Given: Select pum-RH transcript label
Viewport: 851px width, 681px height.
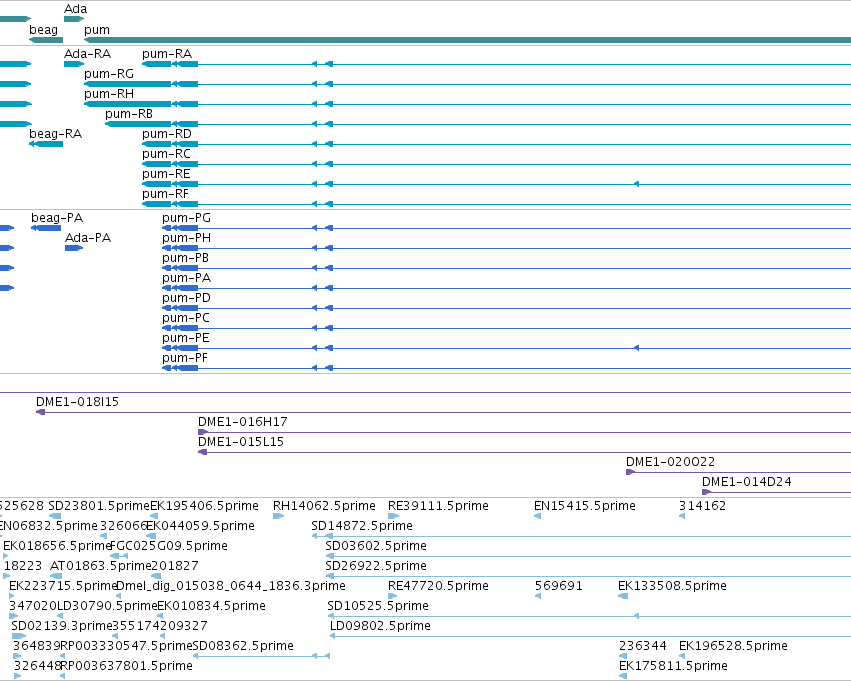Looking at the screenshot, I should click(x=109, y=94).
